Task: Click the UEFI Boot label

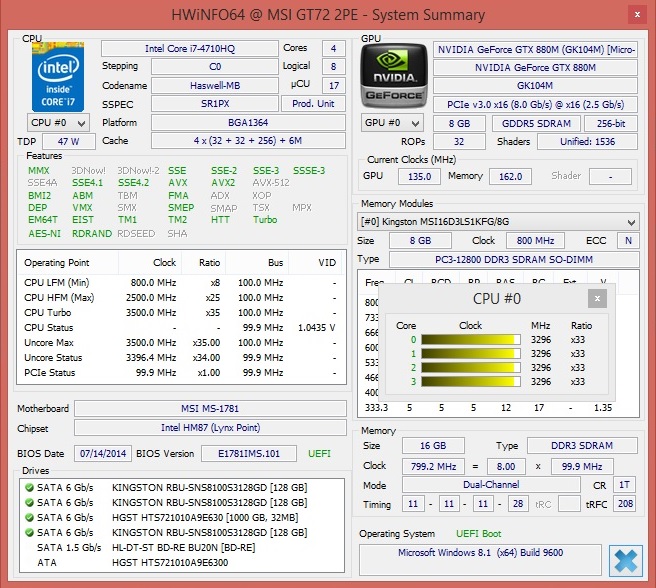Action: pos(478,534)
